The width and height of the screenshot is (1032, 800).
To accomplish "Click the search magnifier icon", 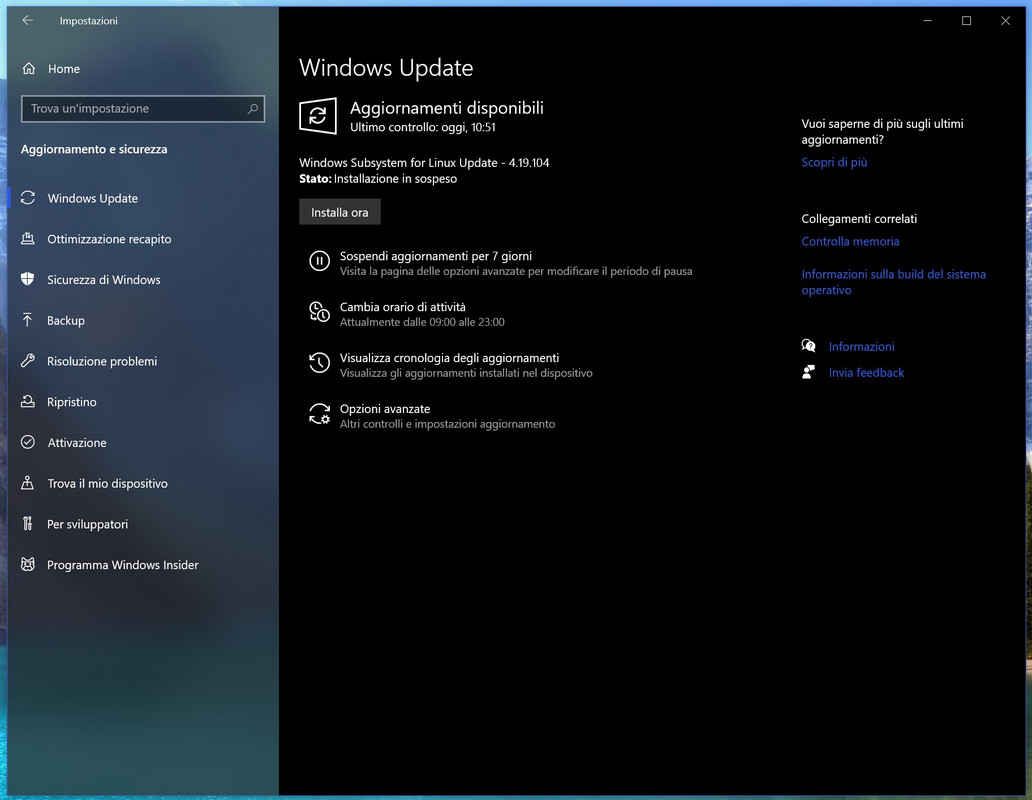I will click(x=253, y=109).
